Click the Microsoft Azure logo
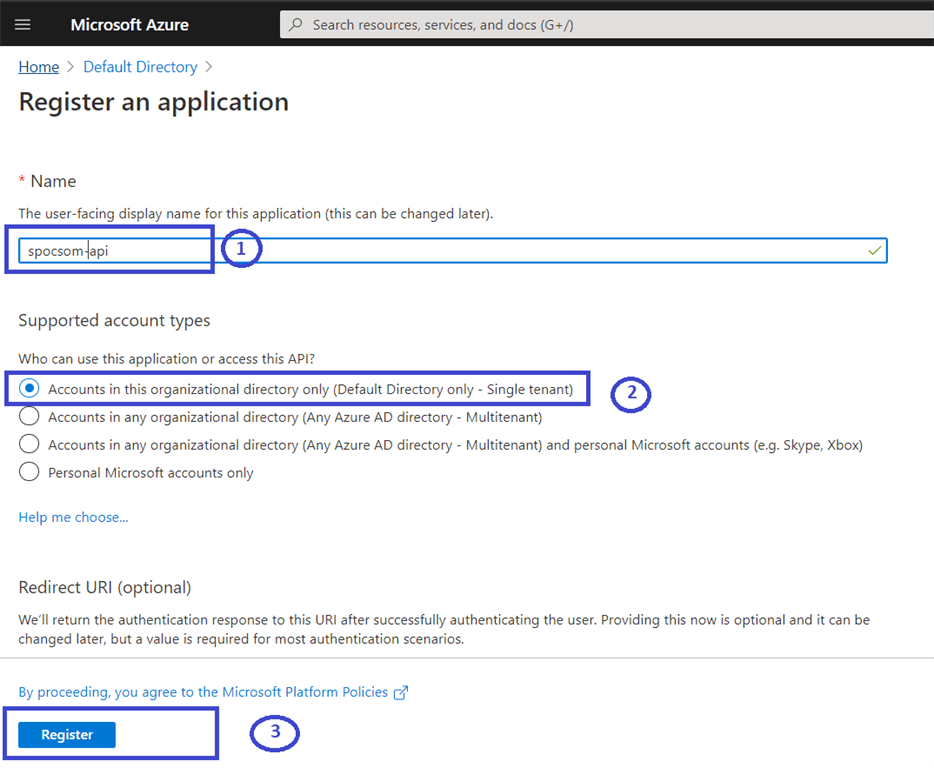Viewport: 934px width, 768px height. click(128, 24)
